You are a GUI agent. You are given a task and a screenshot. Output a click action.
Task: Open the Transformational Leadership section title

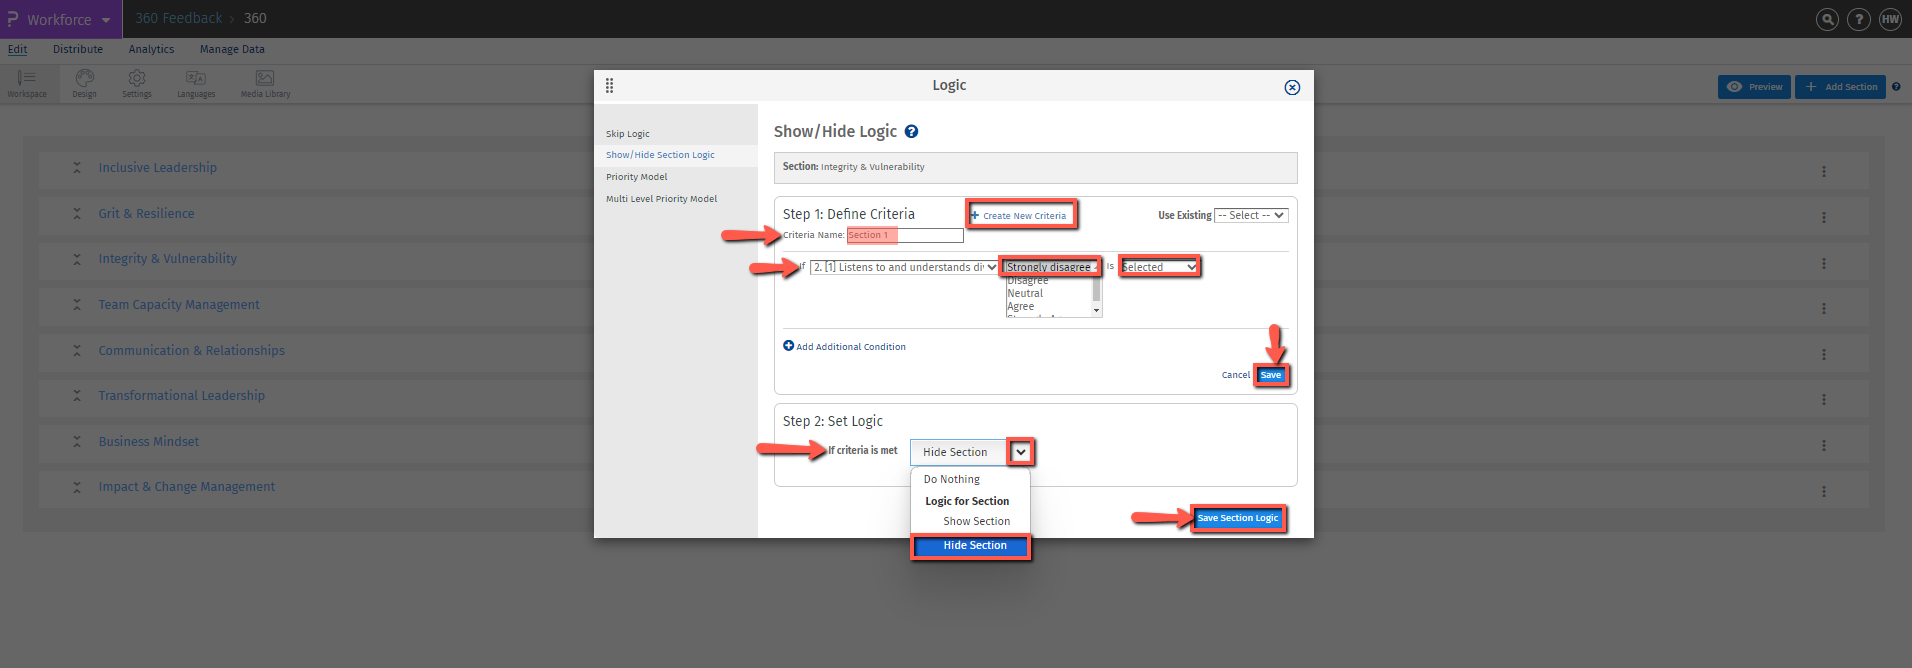pos(181,396)
